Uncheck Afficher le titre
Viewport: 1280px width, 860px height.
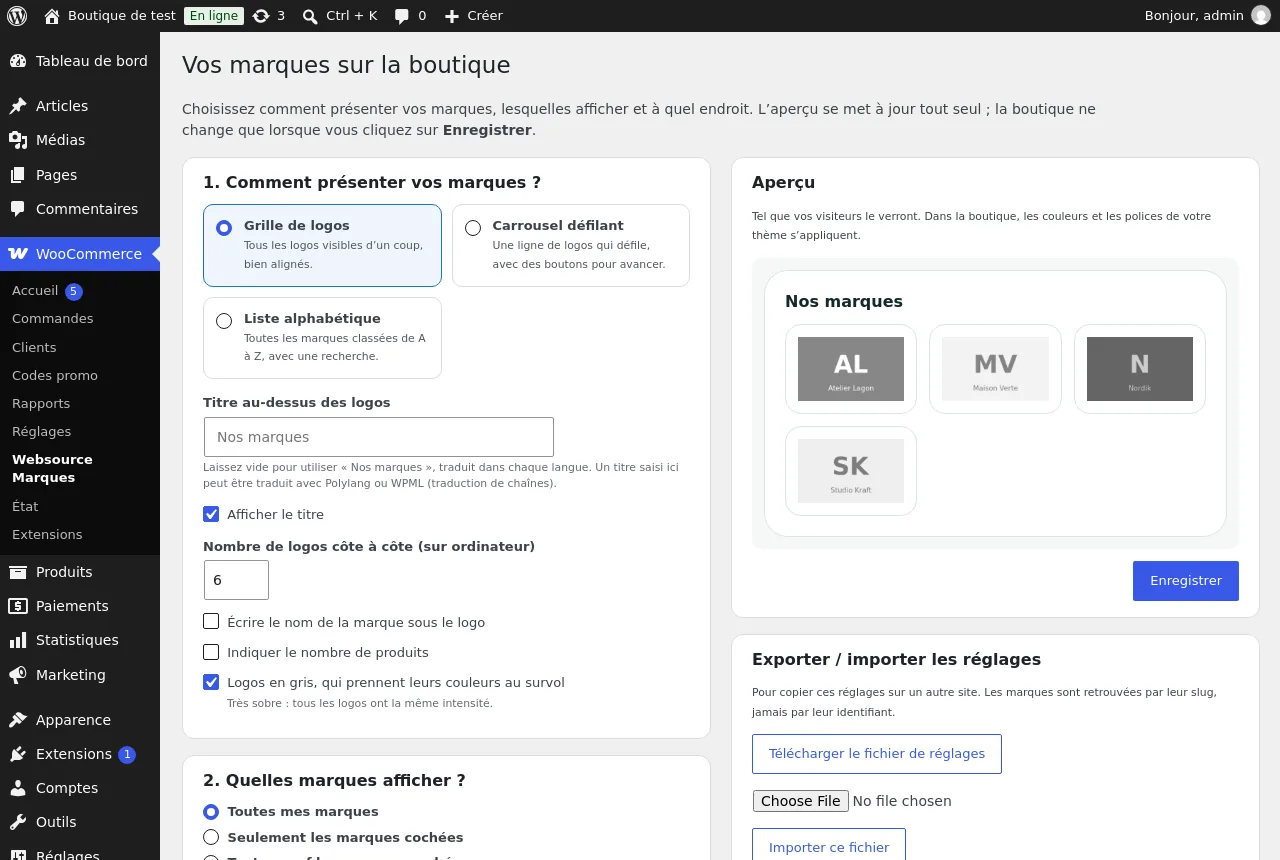pos(211,514)
